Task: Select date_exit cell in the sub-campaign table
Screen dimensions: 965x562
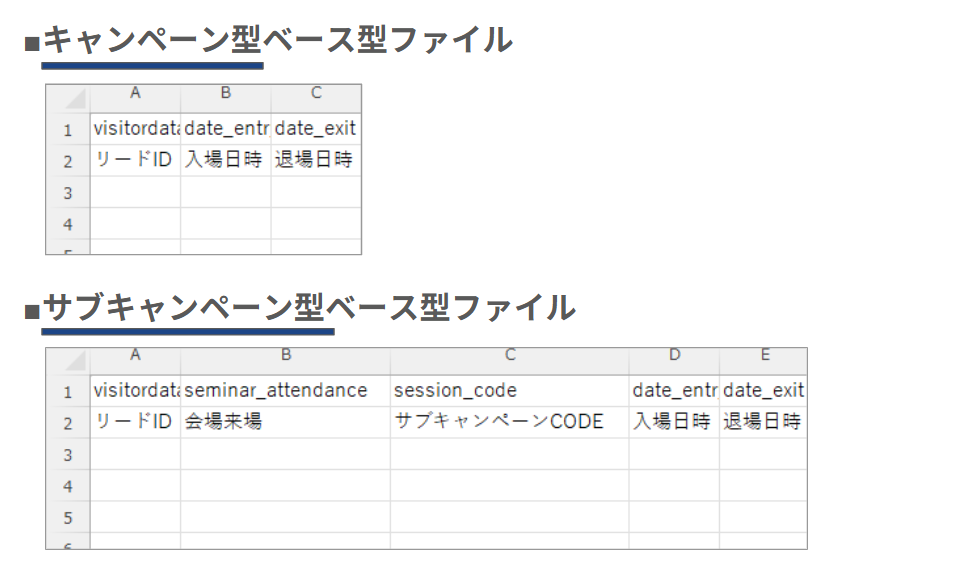Action: [764, 390]
